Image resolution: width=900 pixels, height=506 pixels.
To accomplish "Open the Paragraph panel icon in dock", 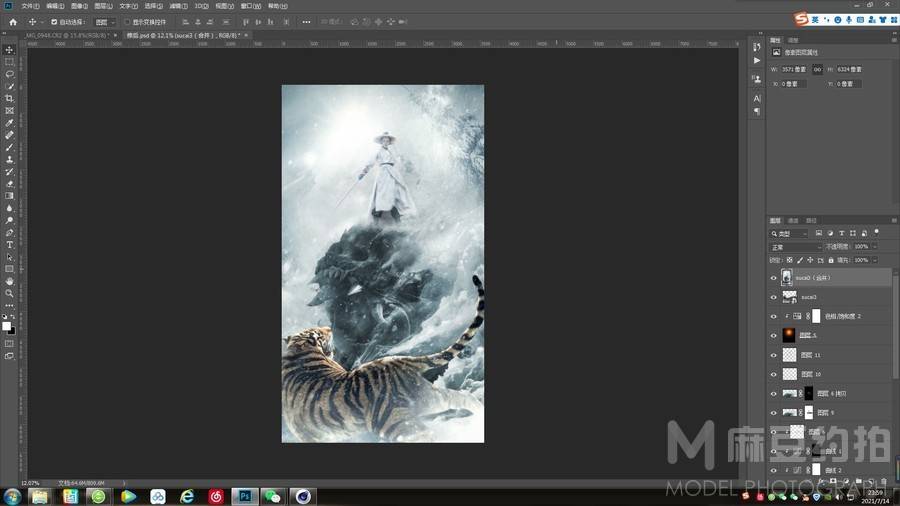I will click(757, 111).
